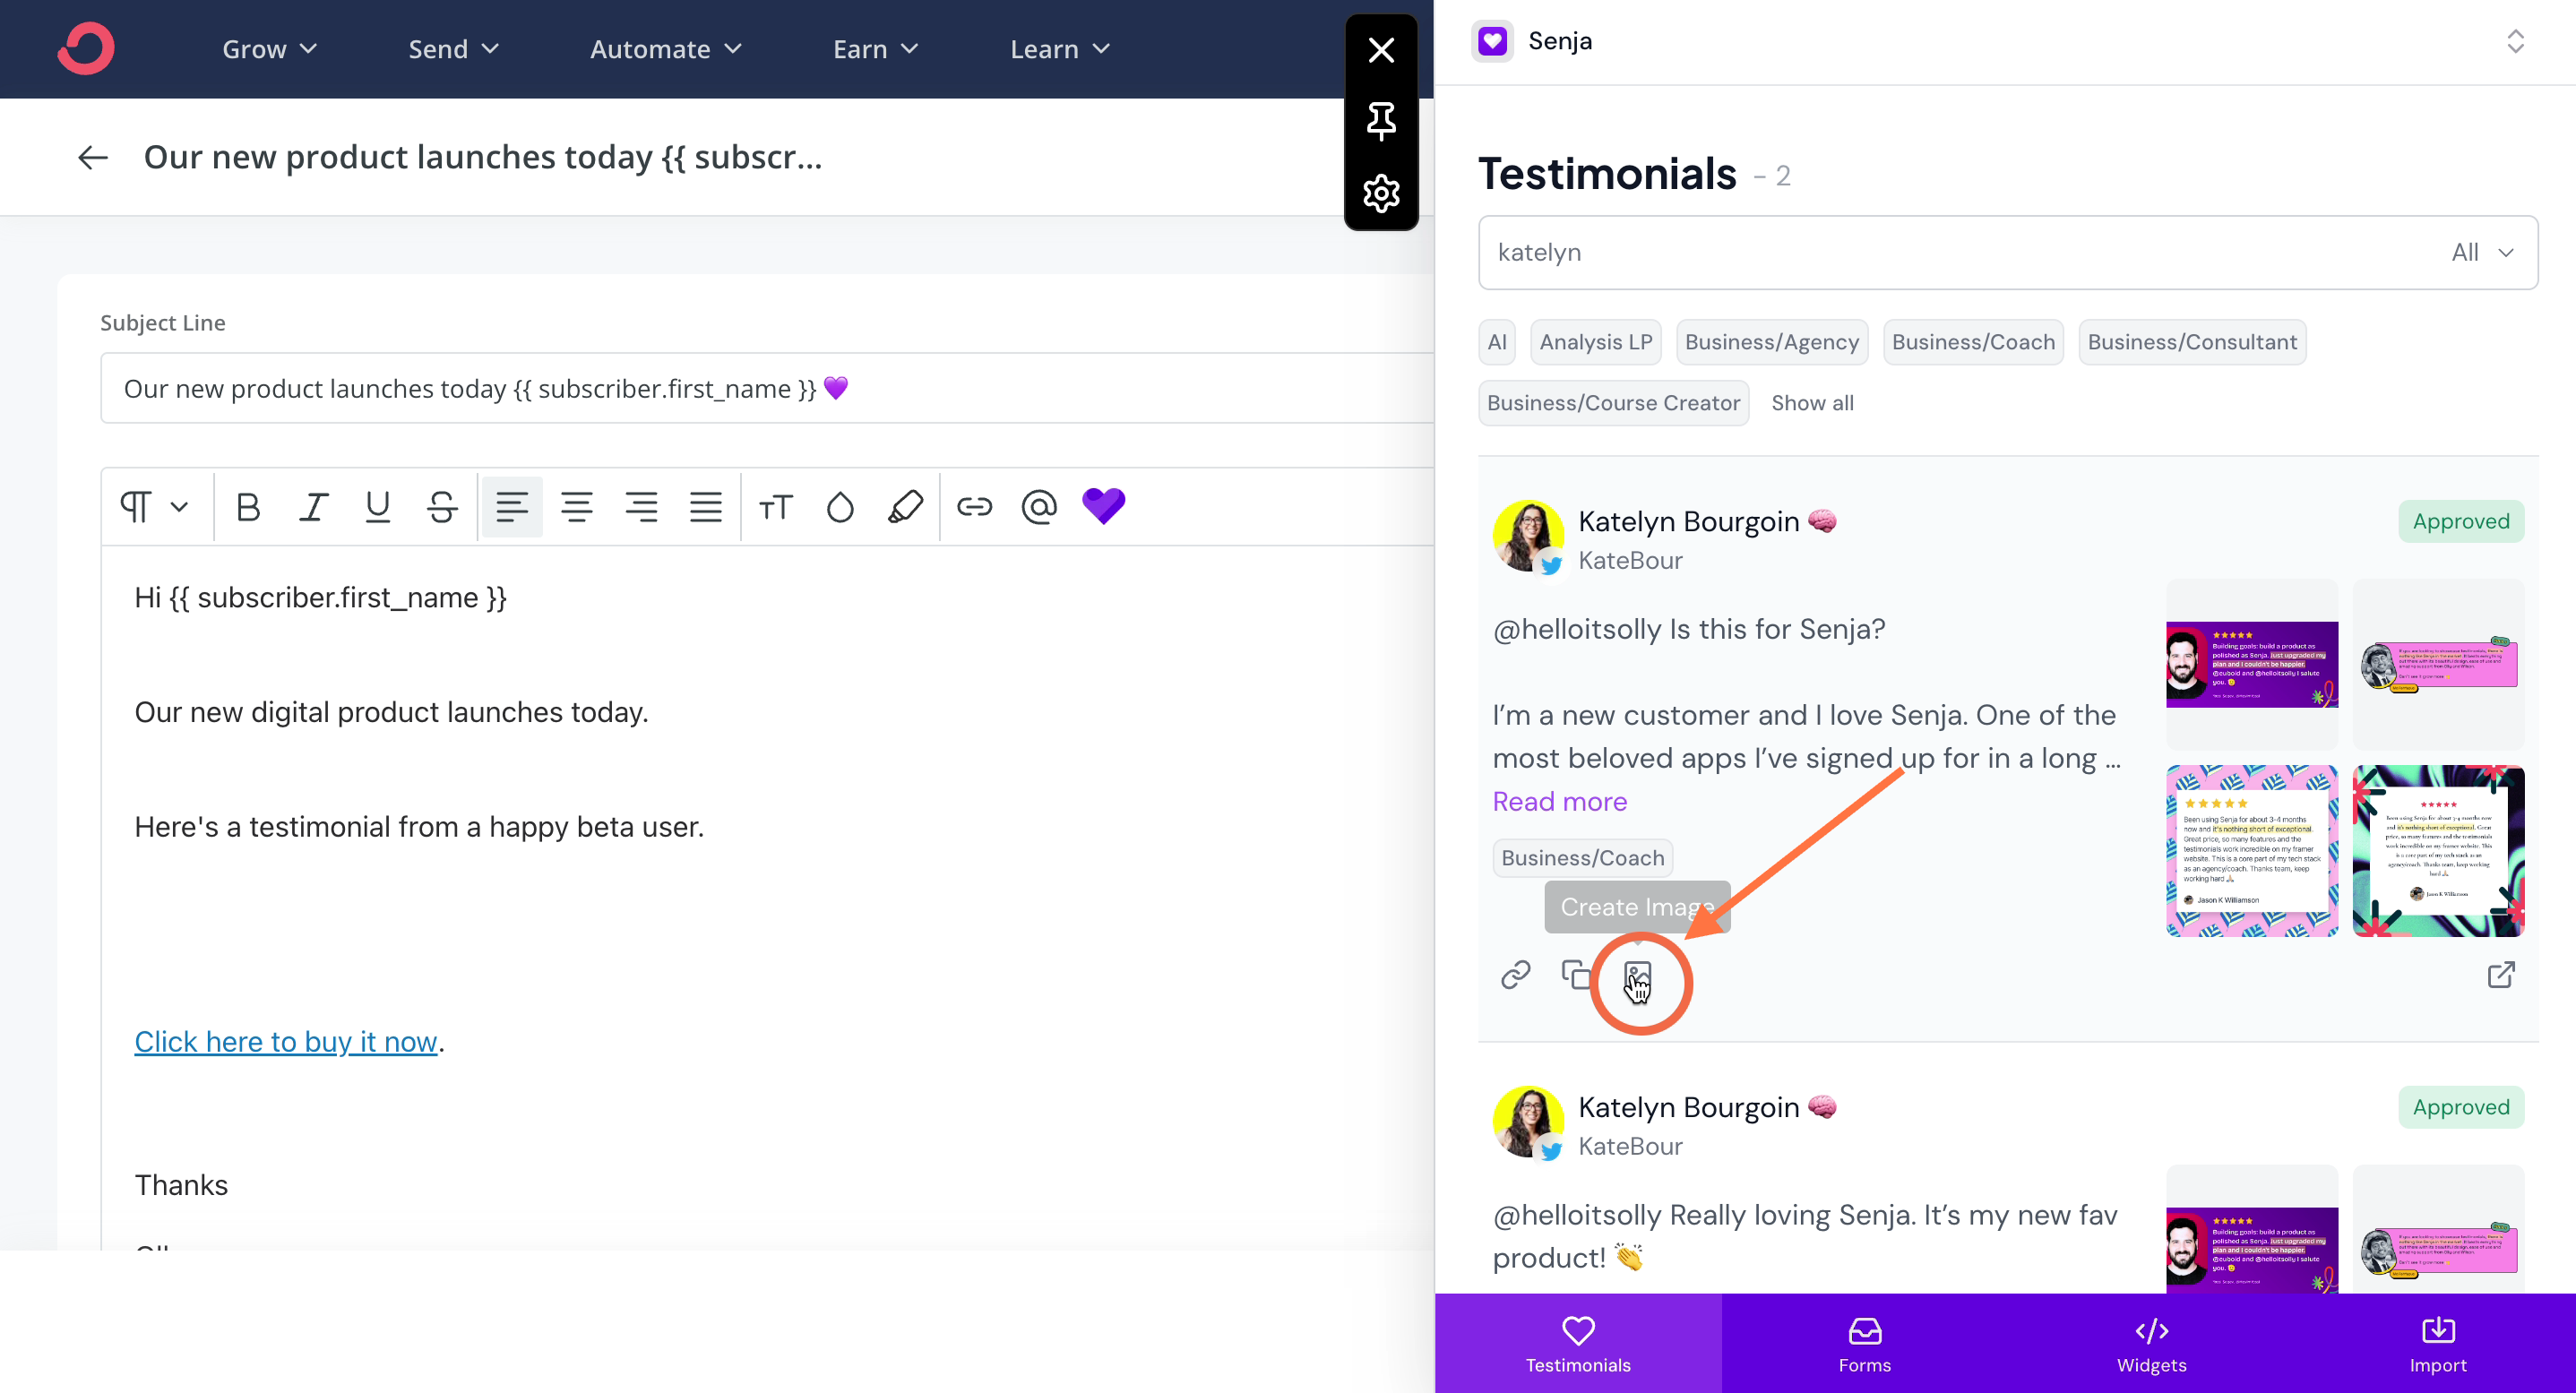The image size is (2576, 1393).
Task: Select the purple testimonial image thumbnail
Action: click(2252, 664)
